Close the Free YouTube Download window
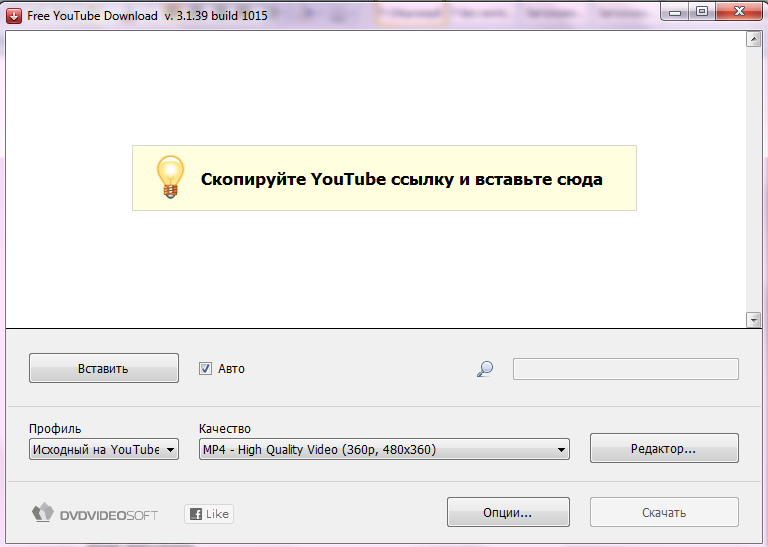This screenshot has height=547, width=768. (739, 12)
